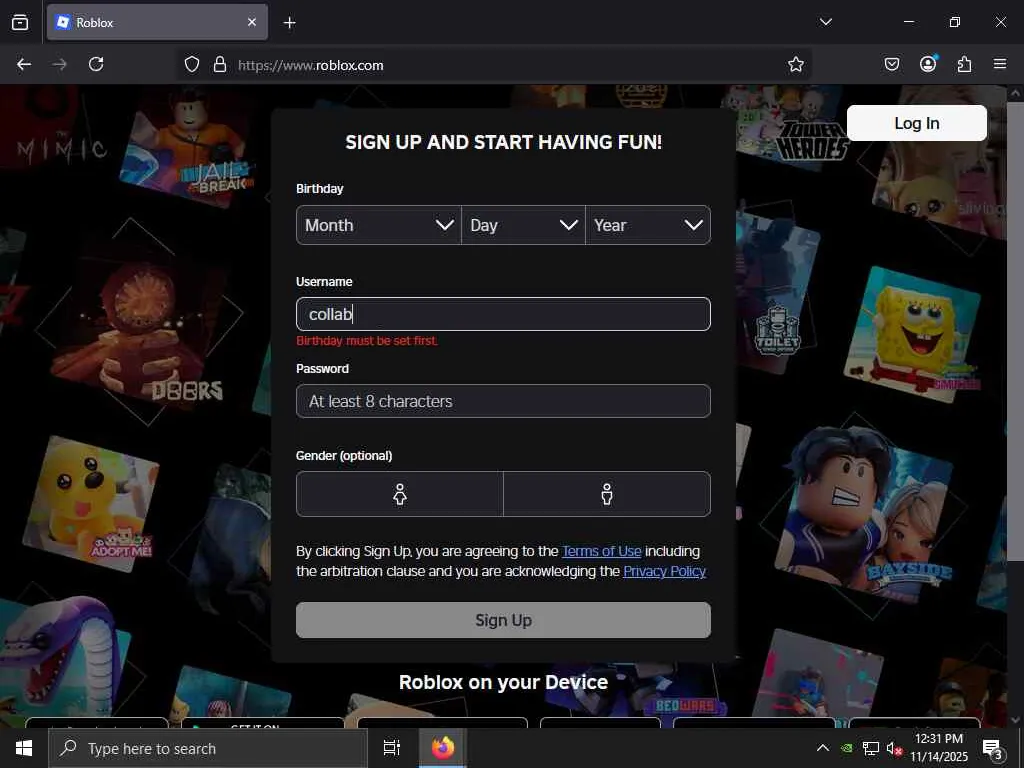Open the Day dropdown
1024x768 pixels.
[523, 225]
